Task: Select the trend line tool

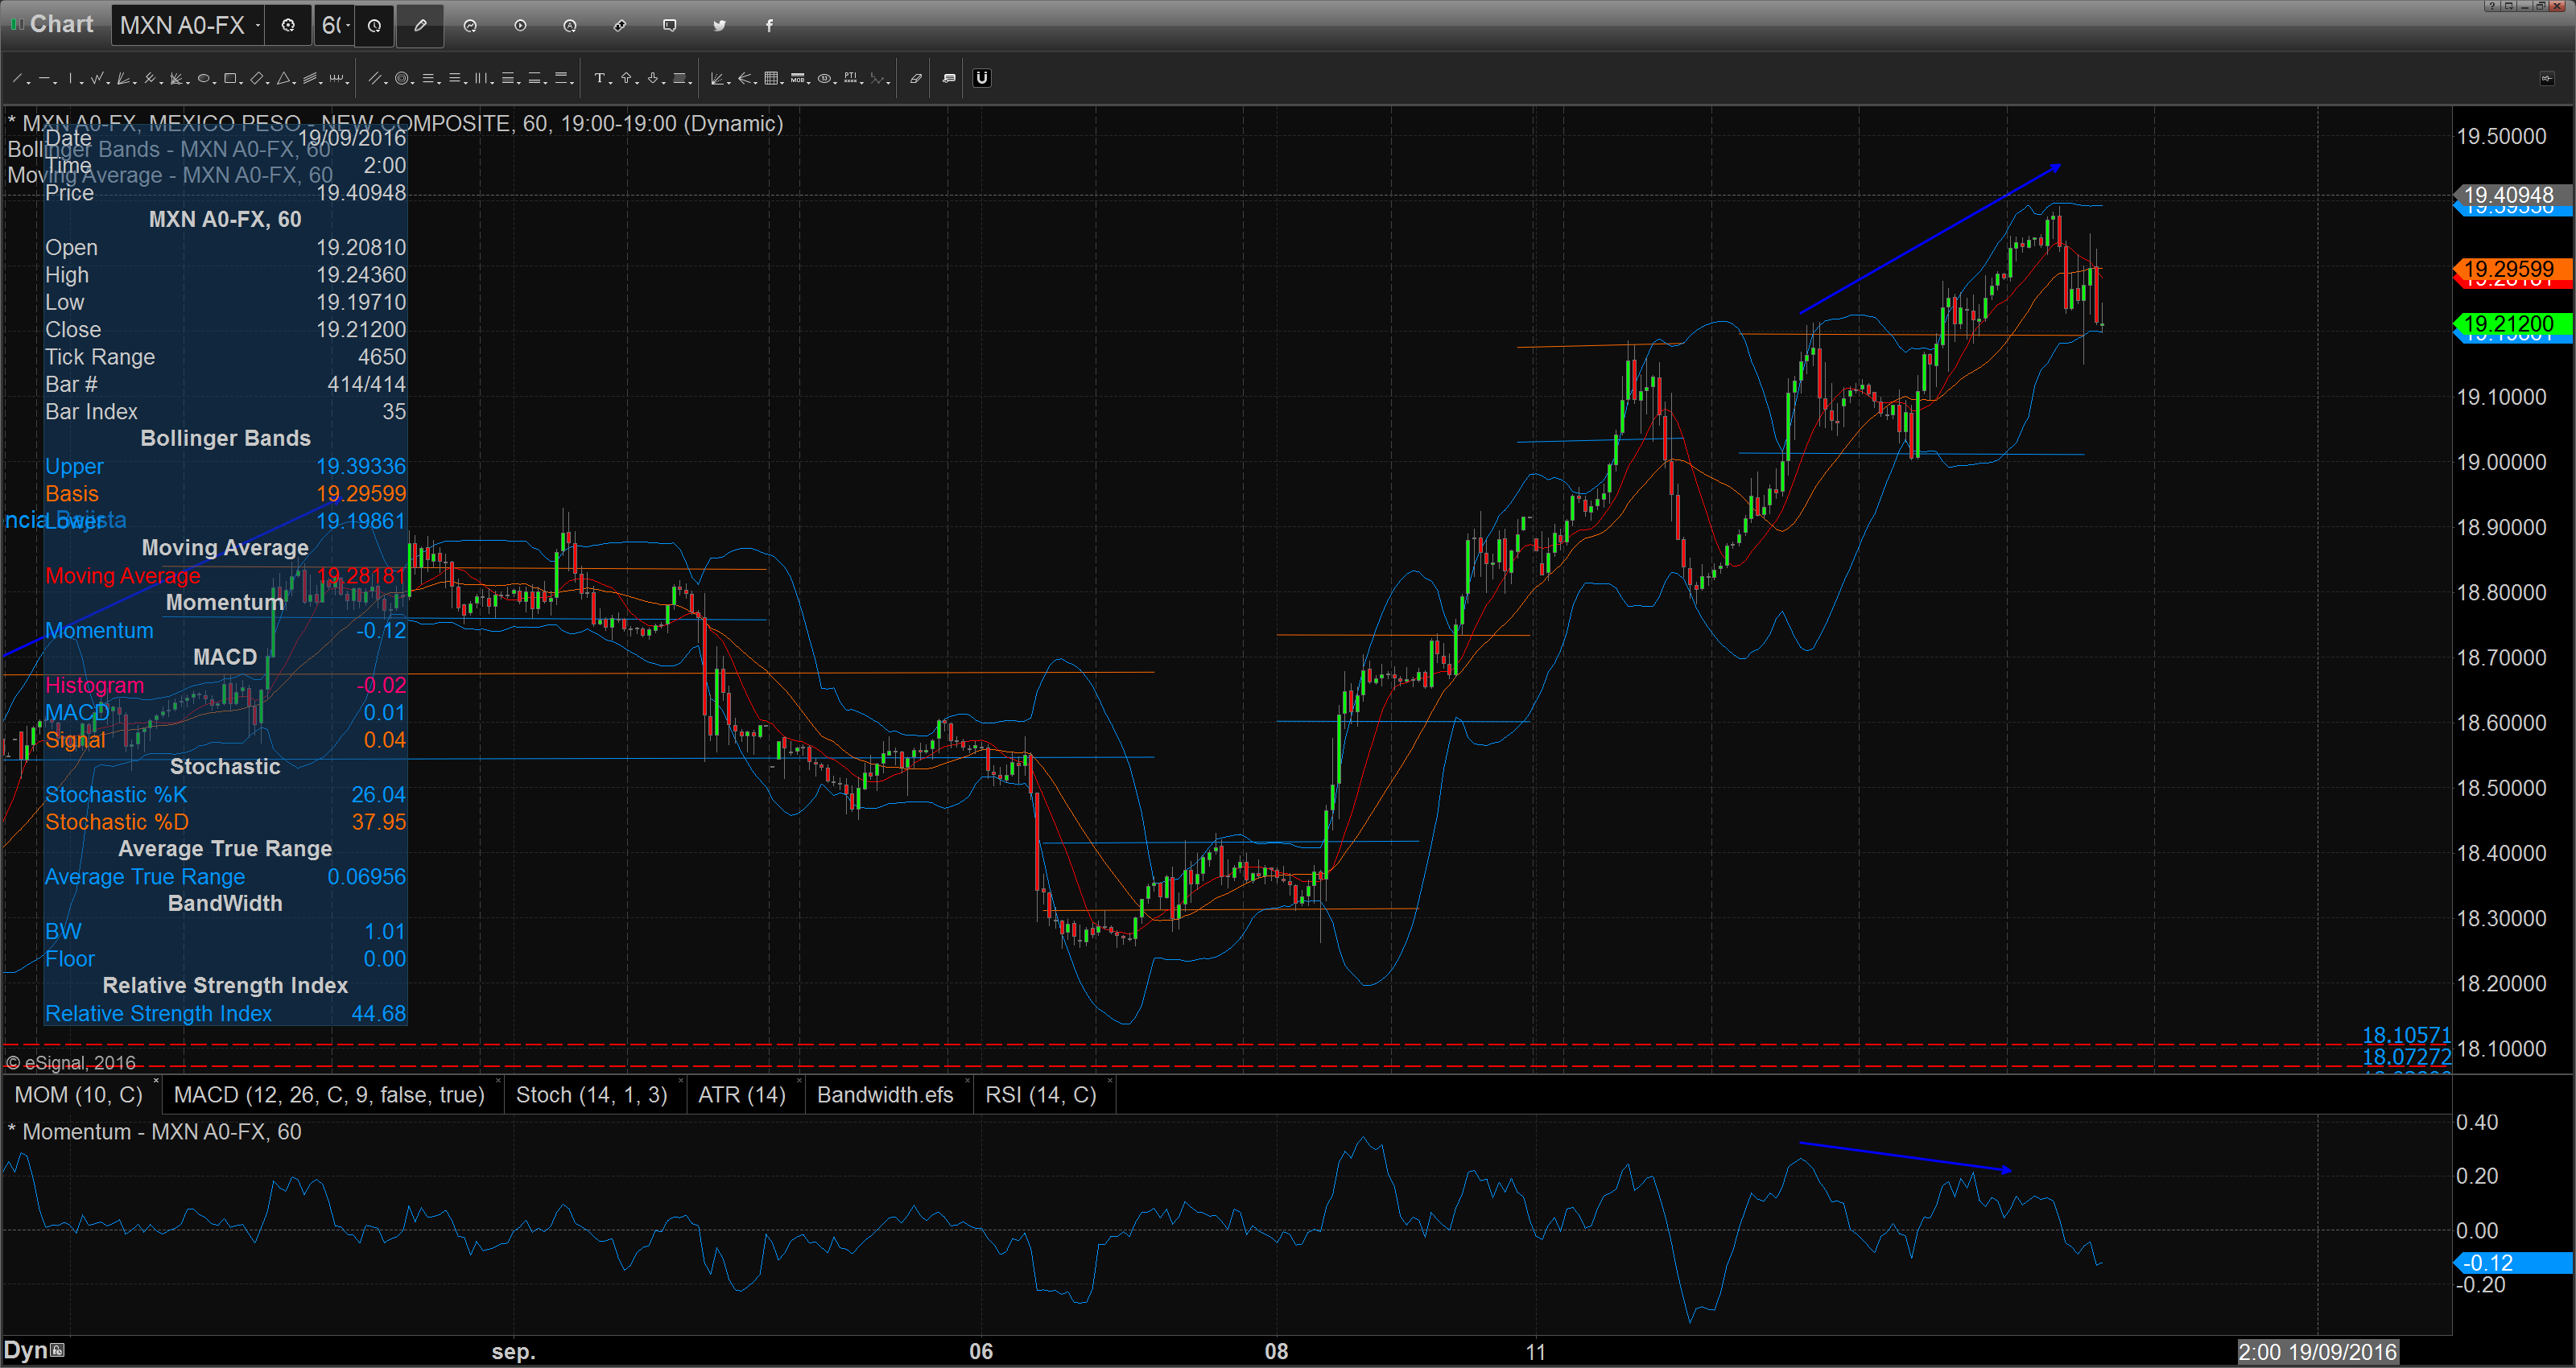Action: click(x=17, y=78)
